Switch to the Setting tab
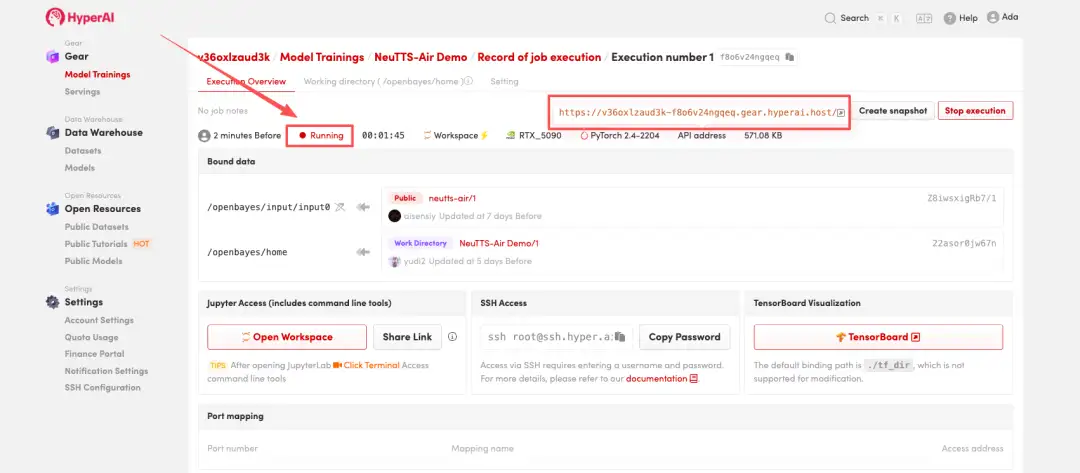Image resolution: width=1080 pixels, height=473 pixels. coord(504,81)
